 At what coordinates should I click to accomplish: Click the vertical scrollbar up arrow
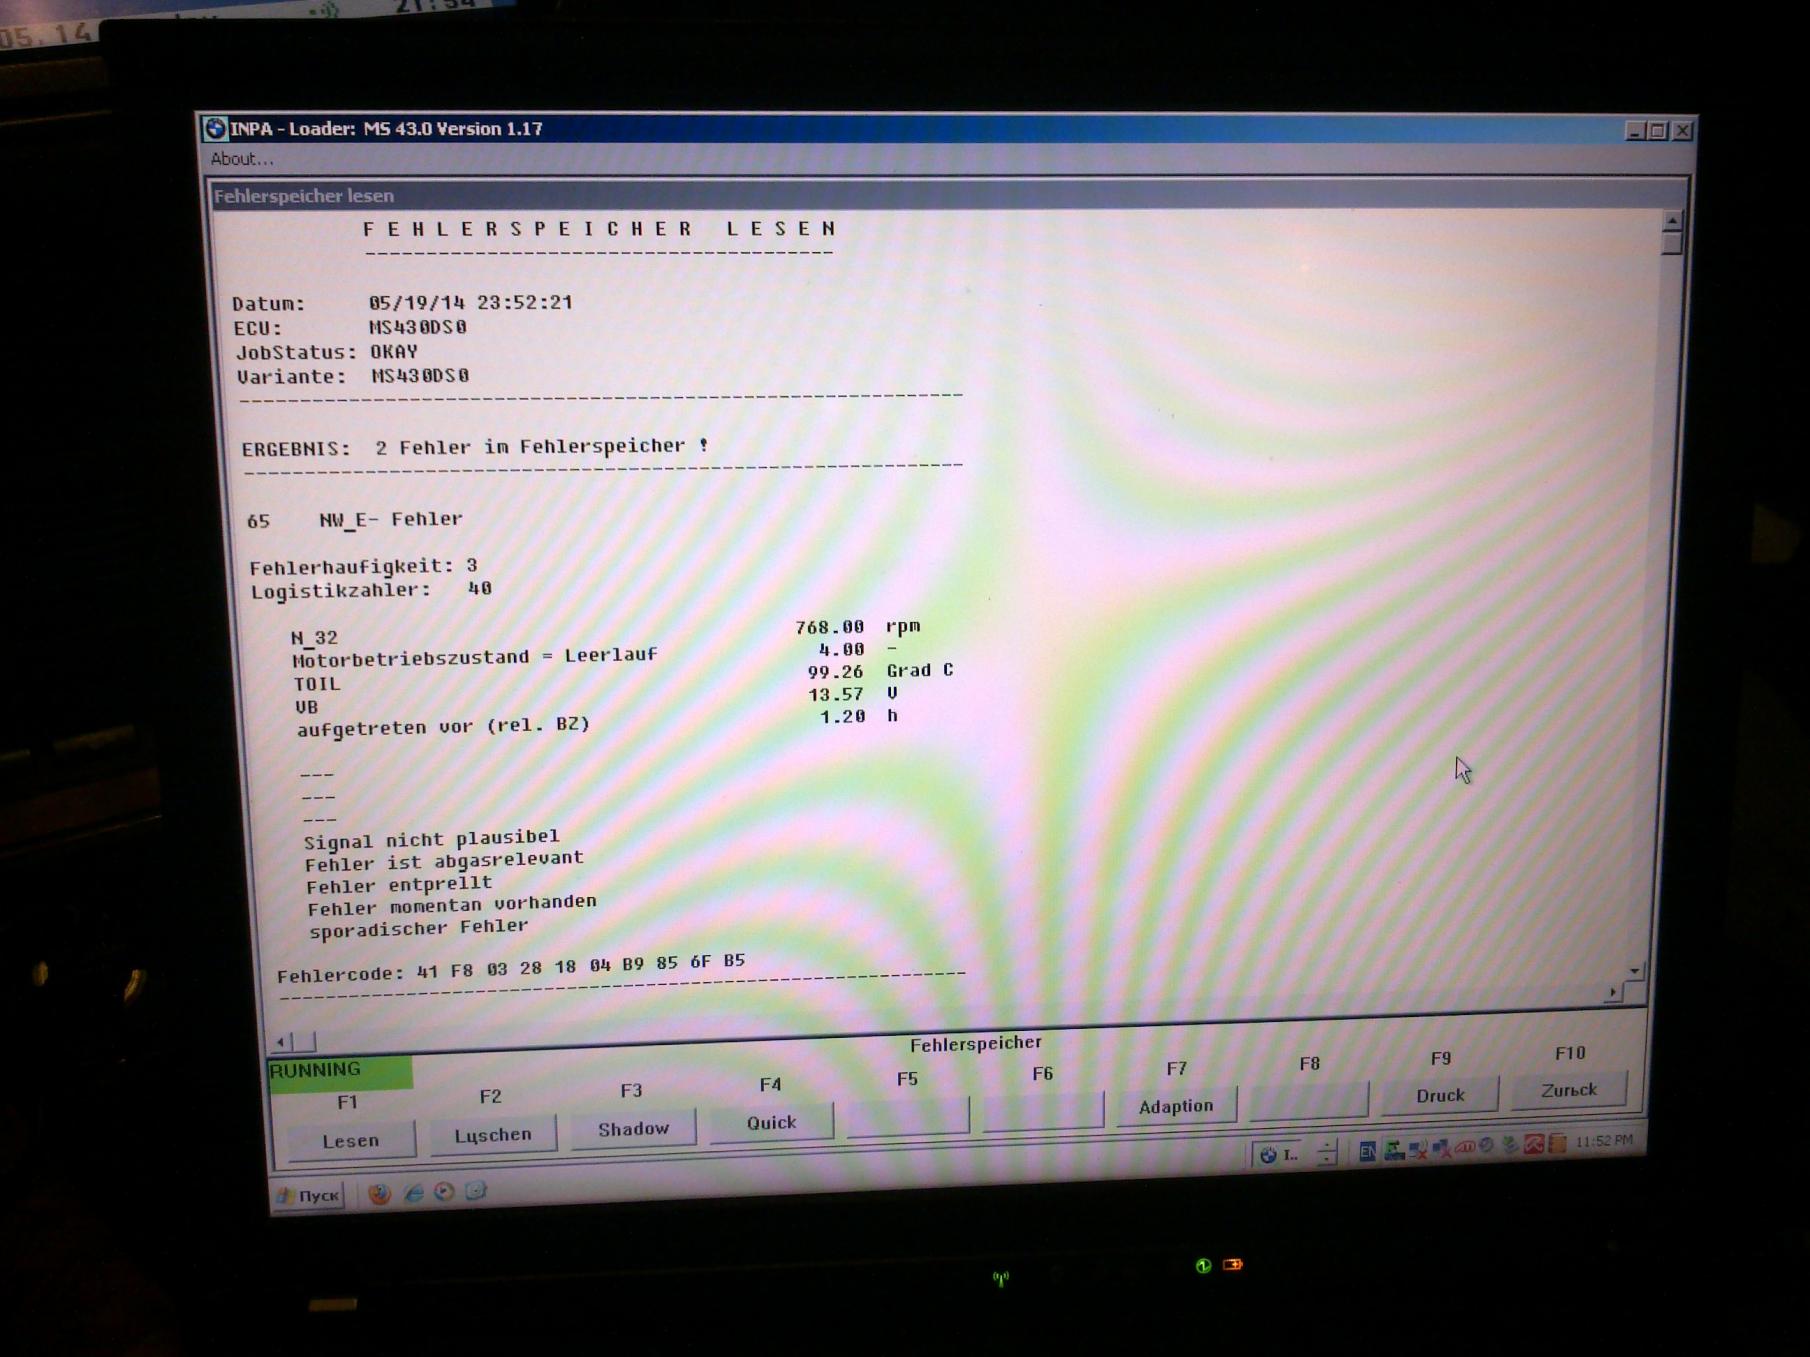coord(1672,220)
